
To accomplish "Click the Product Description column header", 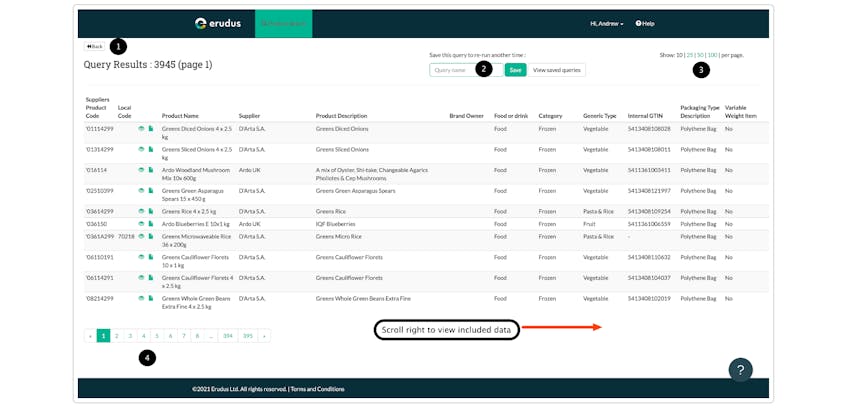I will tap(342, 116).
